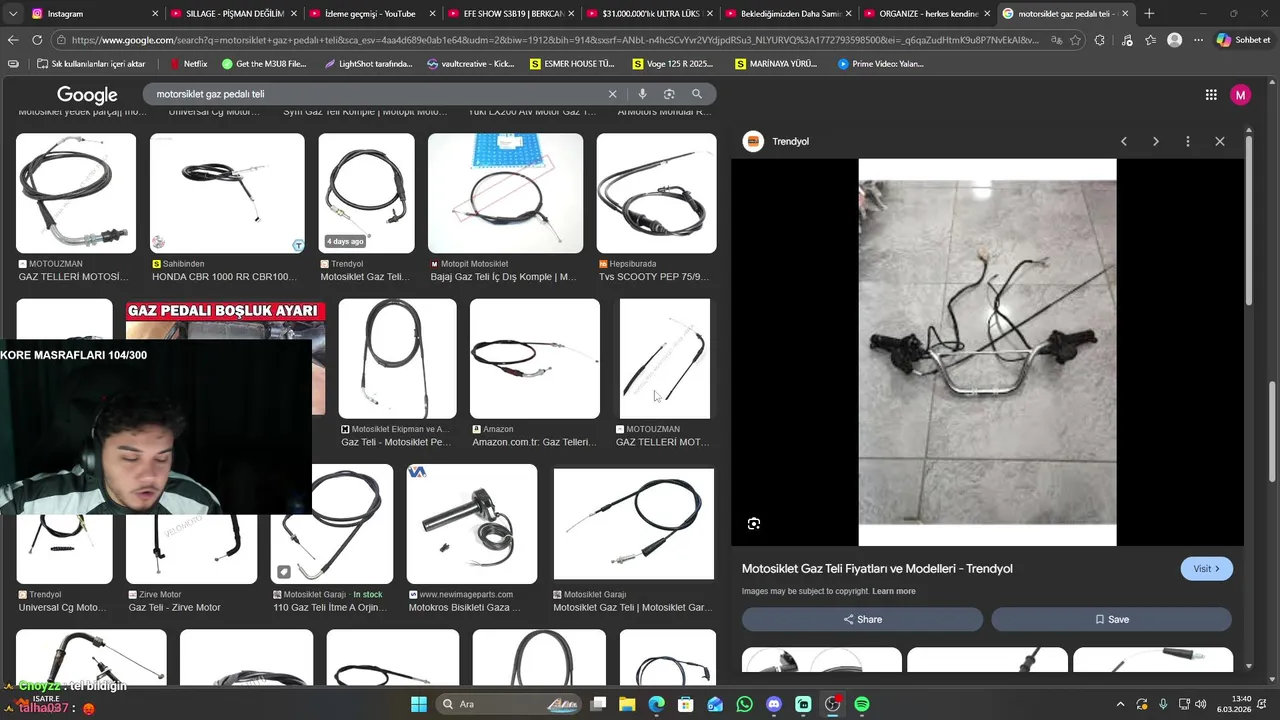Open newimageparts Motokros Bisikleti Gaza image
Image resolution: width=1280 pixels, height=720 pixels.
pos(472,524)
